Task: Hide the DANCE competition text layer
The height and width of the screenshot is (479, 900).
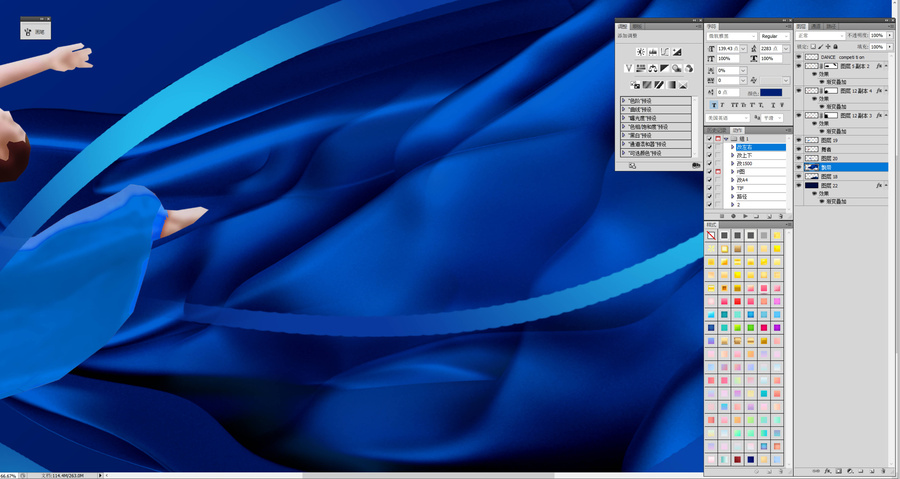Action: [798, 57]
